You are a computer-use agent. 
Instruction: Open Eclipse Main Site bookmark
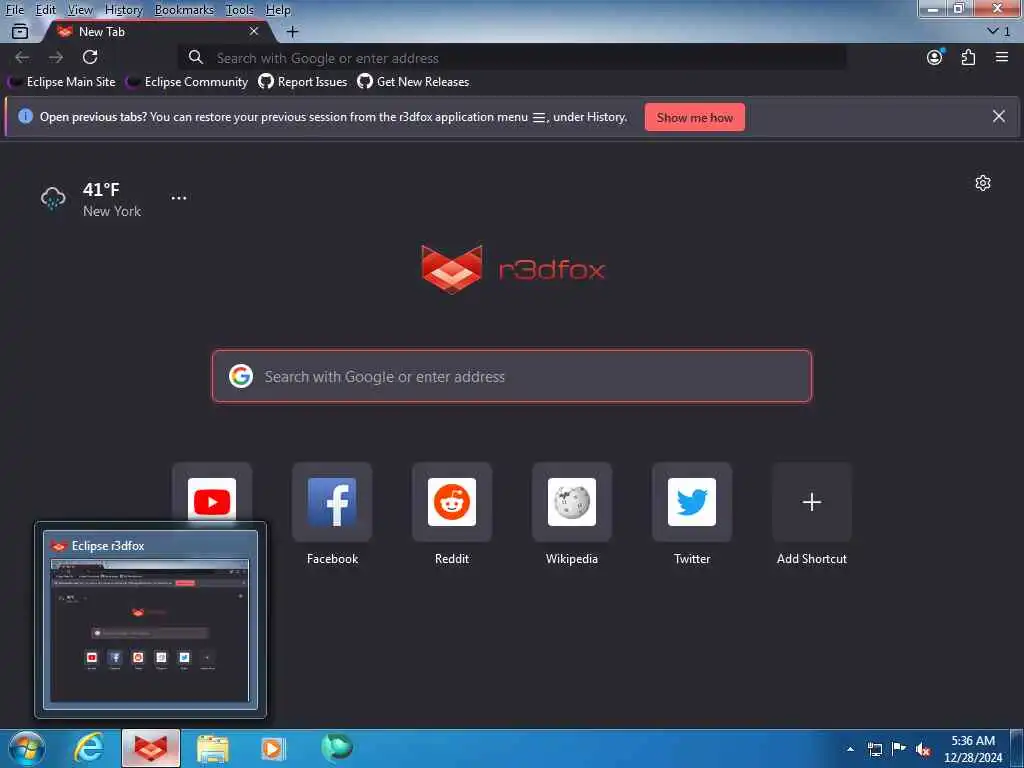(61, 82)
